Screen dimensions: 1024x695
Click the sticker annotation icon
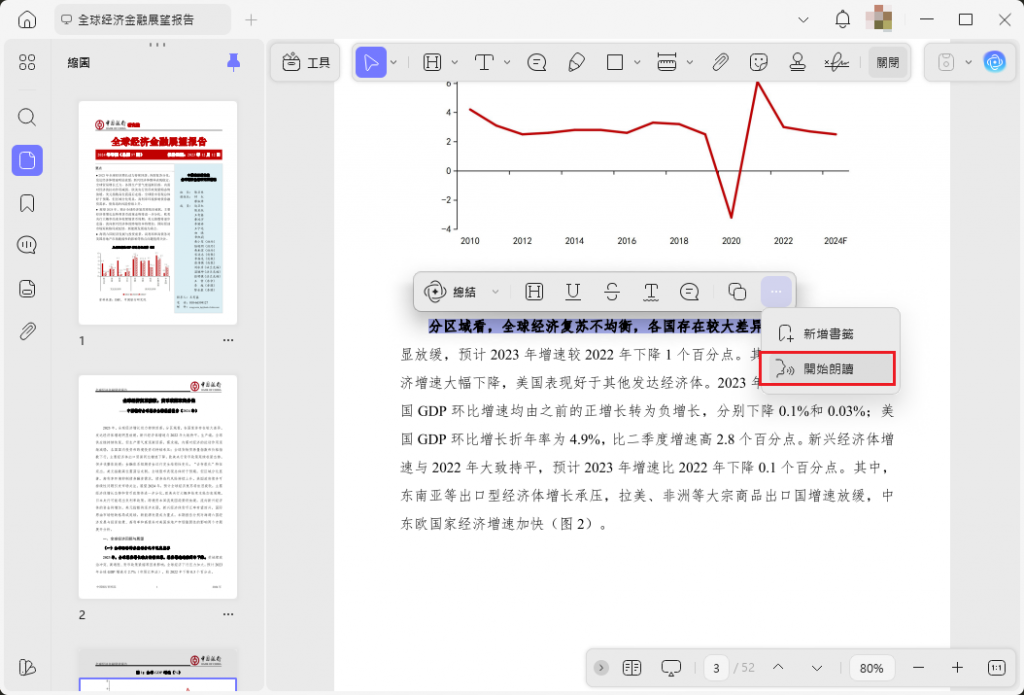point(758,61)
